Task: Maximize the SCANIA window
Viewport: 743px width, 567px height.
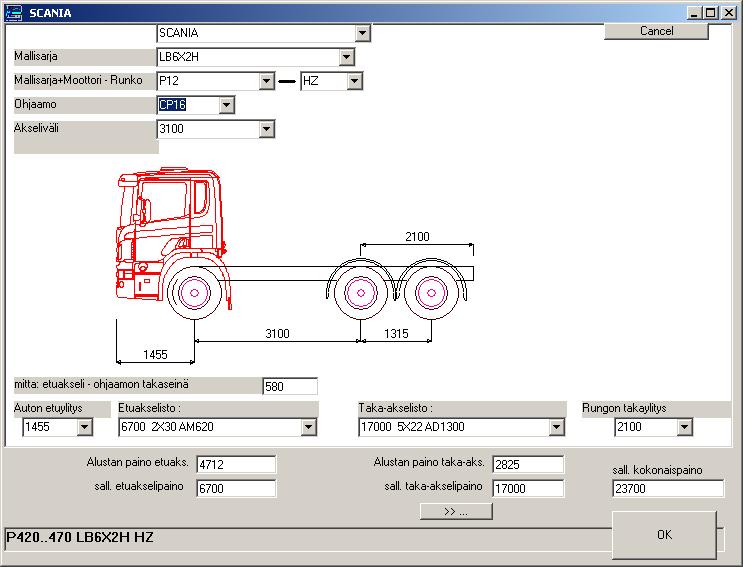Action: point(710,13)
